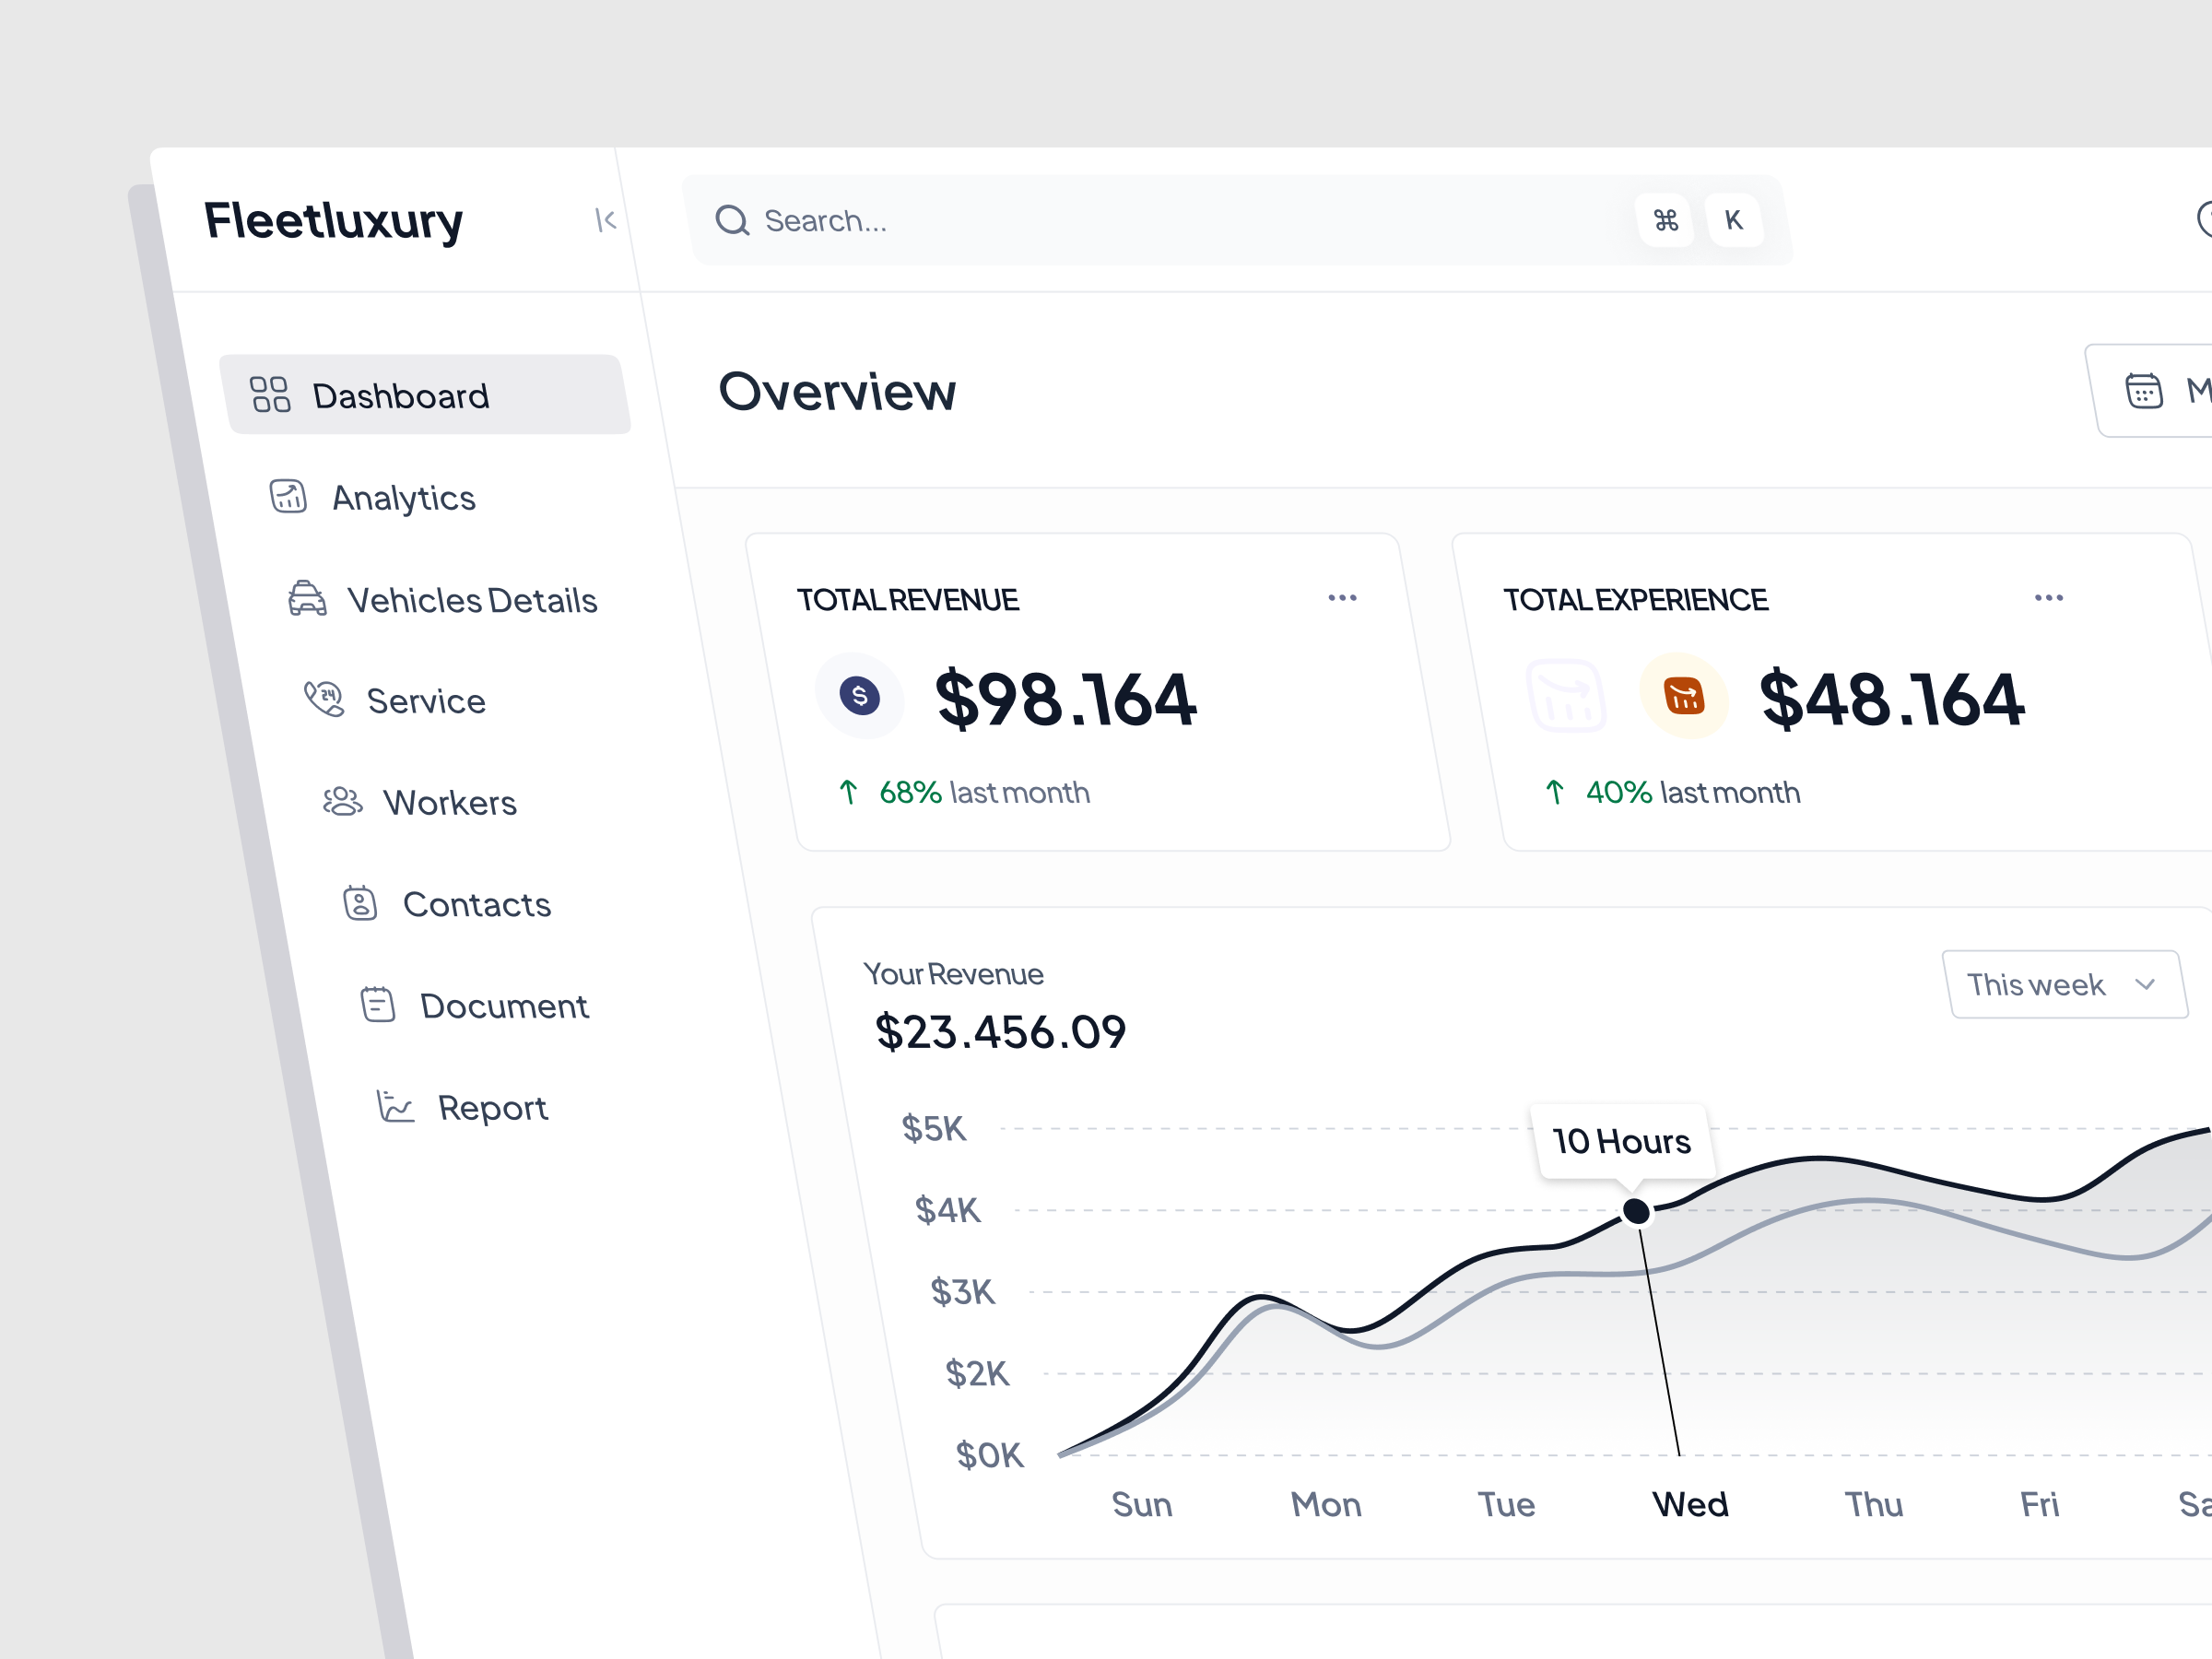Open Total Experience card options menu

(2049, 598)
